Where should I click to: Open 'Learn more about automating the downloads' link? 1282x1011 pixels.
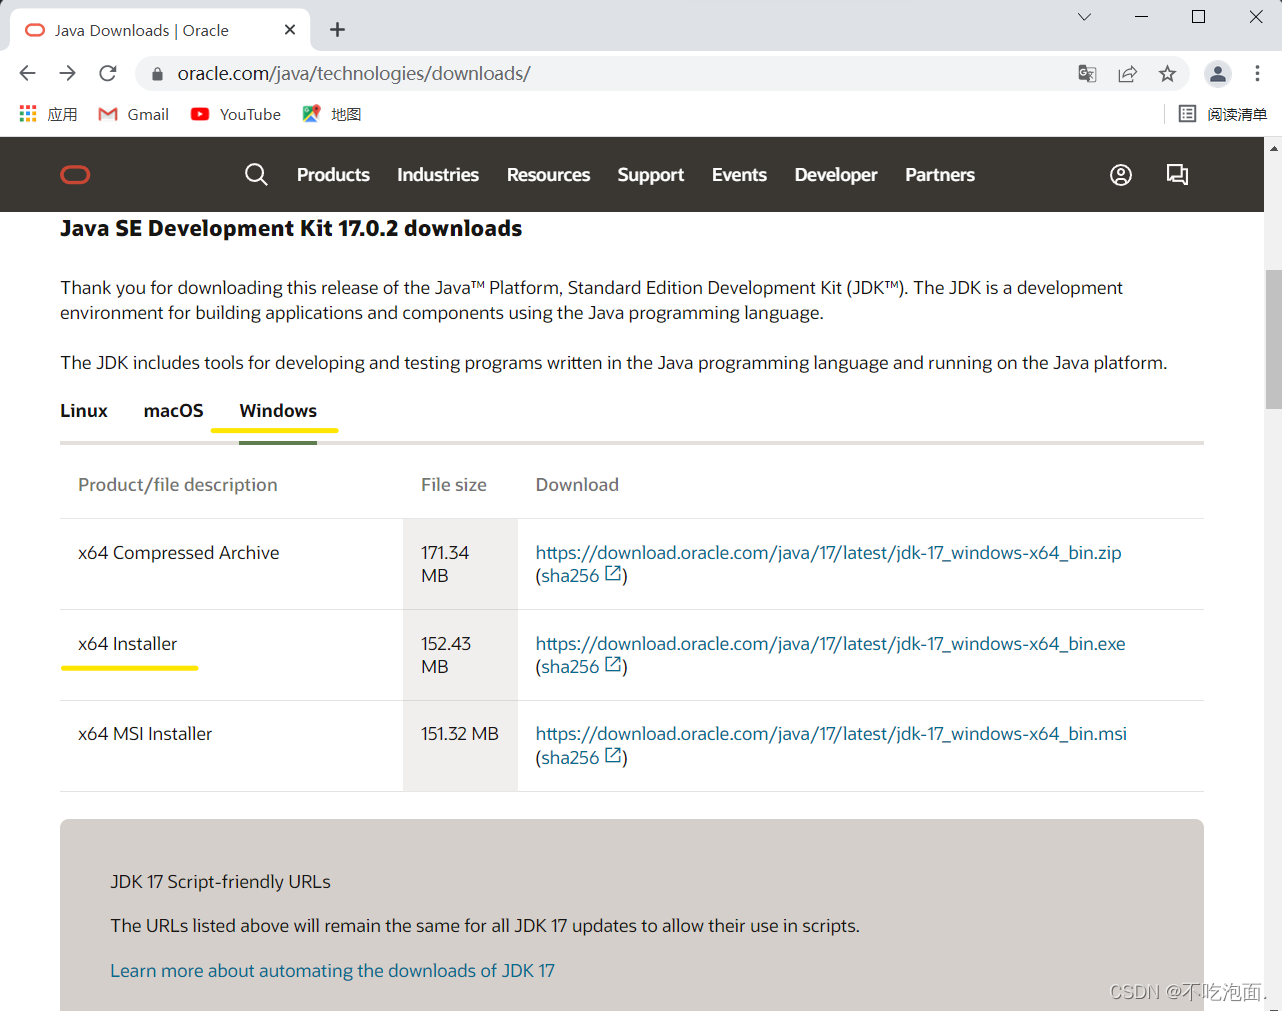pyautogui.click(x=332, y=971)
